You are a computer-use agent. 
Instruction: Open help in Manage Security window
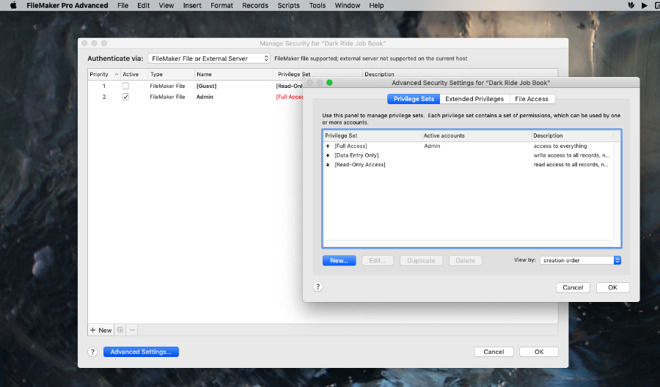pyautogui.click(x=93, y=352)
